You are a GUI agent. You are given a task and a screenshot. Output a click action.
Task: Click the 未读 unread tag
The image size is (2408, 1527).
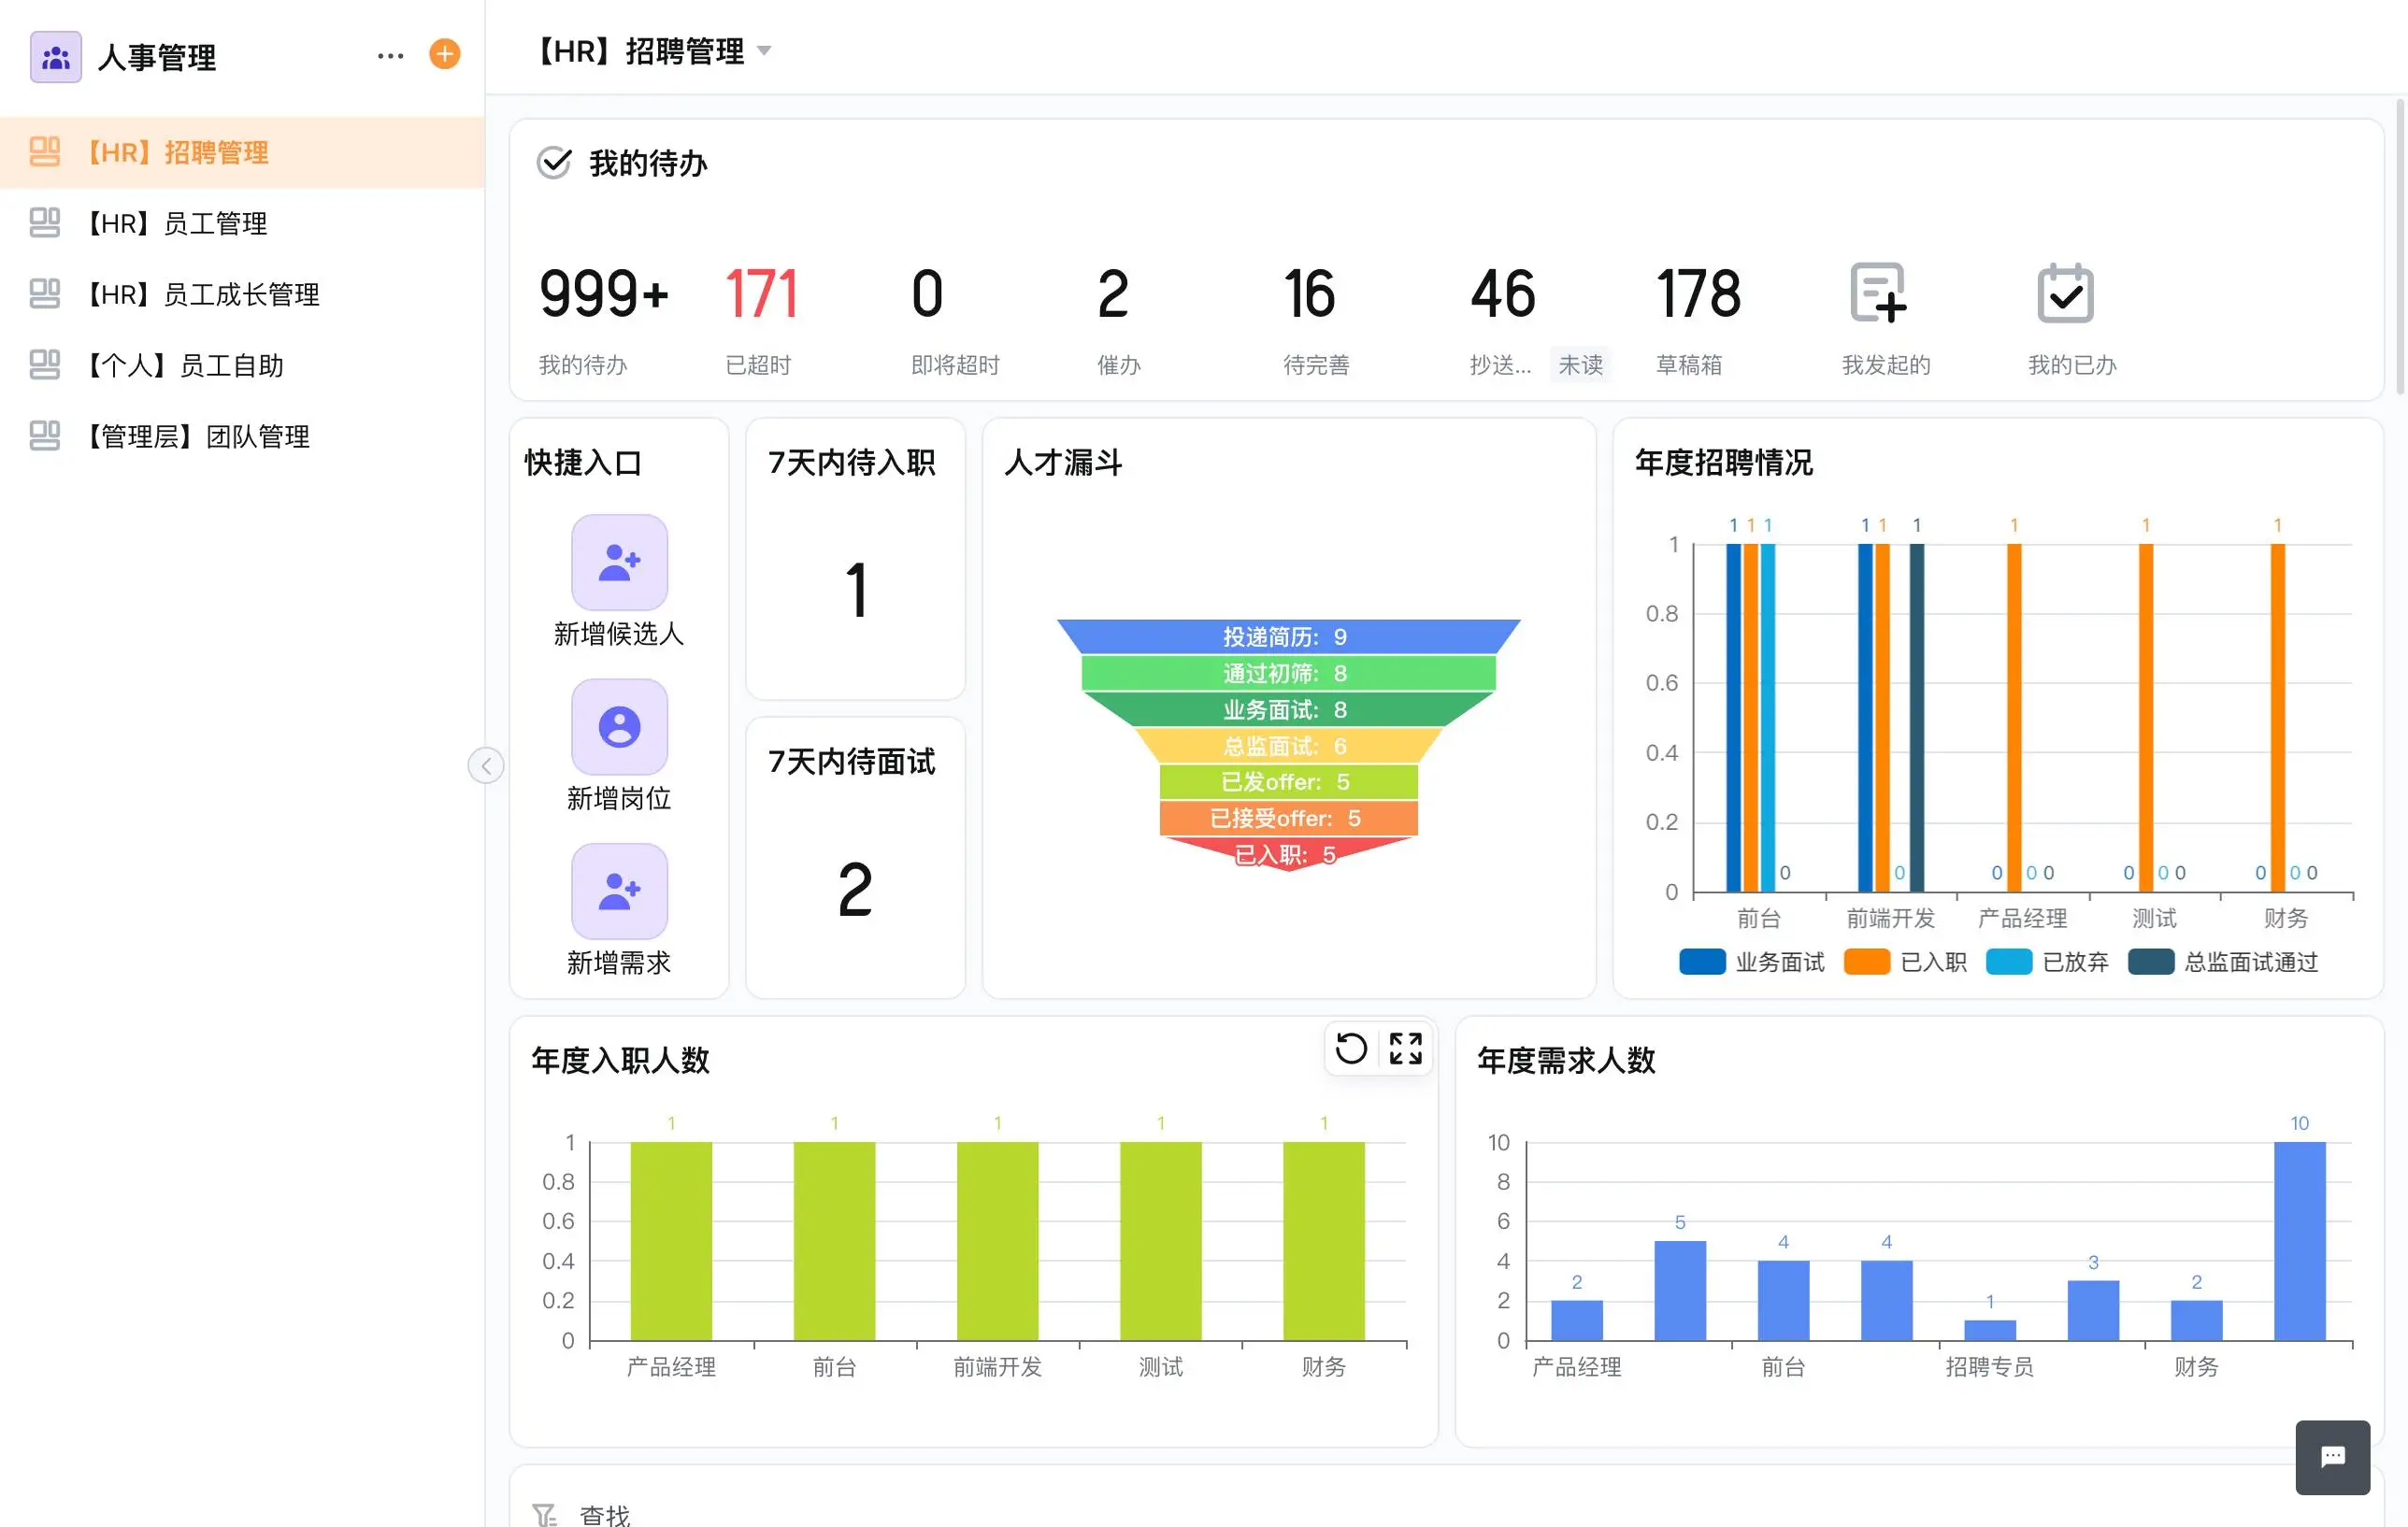click(1580, 365)
